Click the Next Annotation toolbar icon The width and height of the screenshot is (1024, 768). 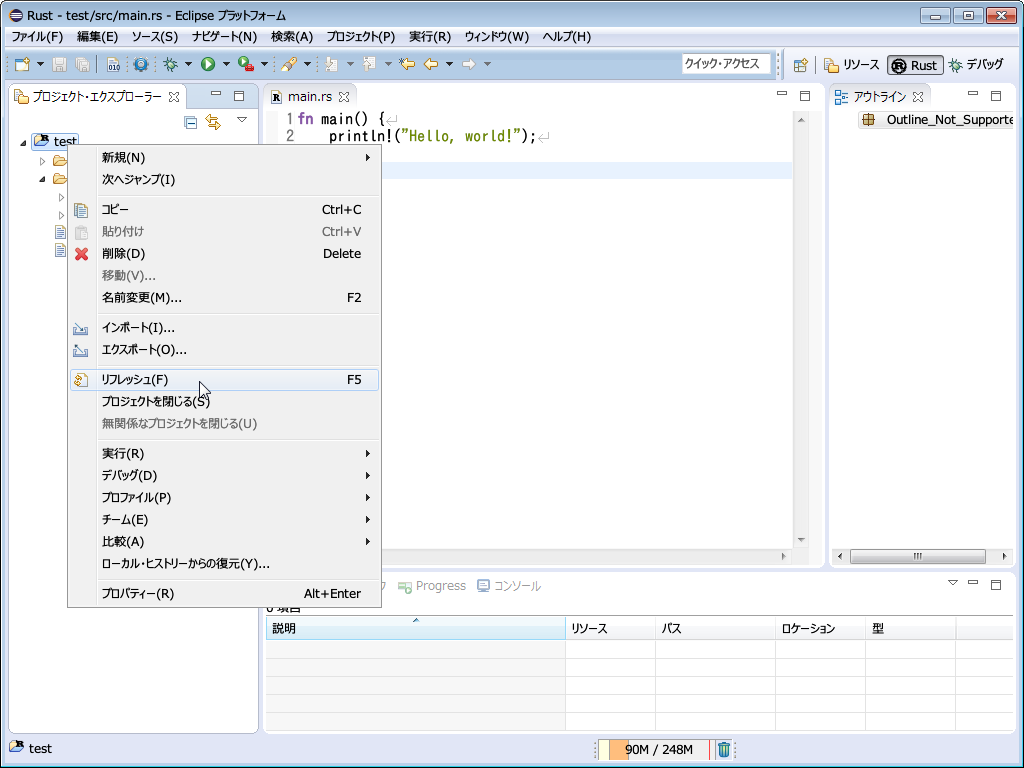[332, 64]
